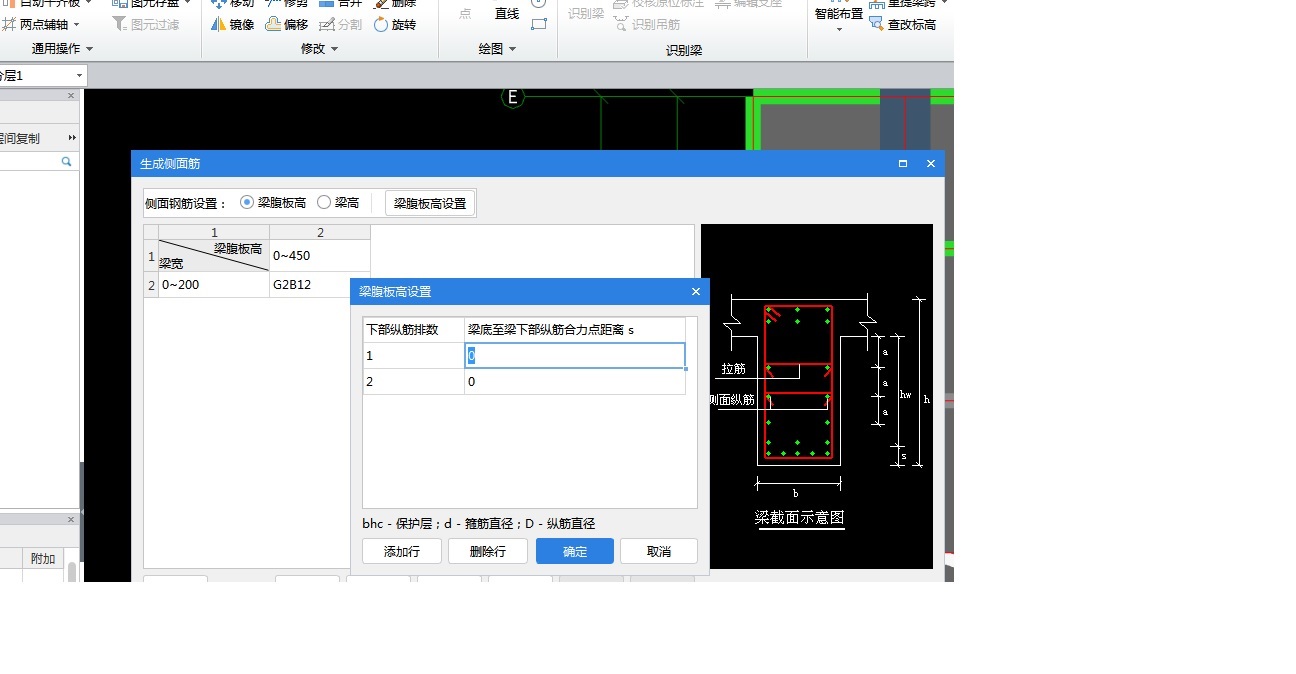Screen dimensions: 1296x674
Task: Close the upper left side panel
Action: [71, 96]
